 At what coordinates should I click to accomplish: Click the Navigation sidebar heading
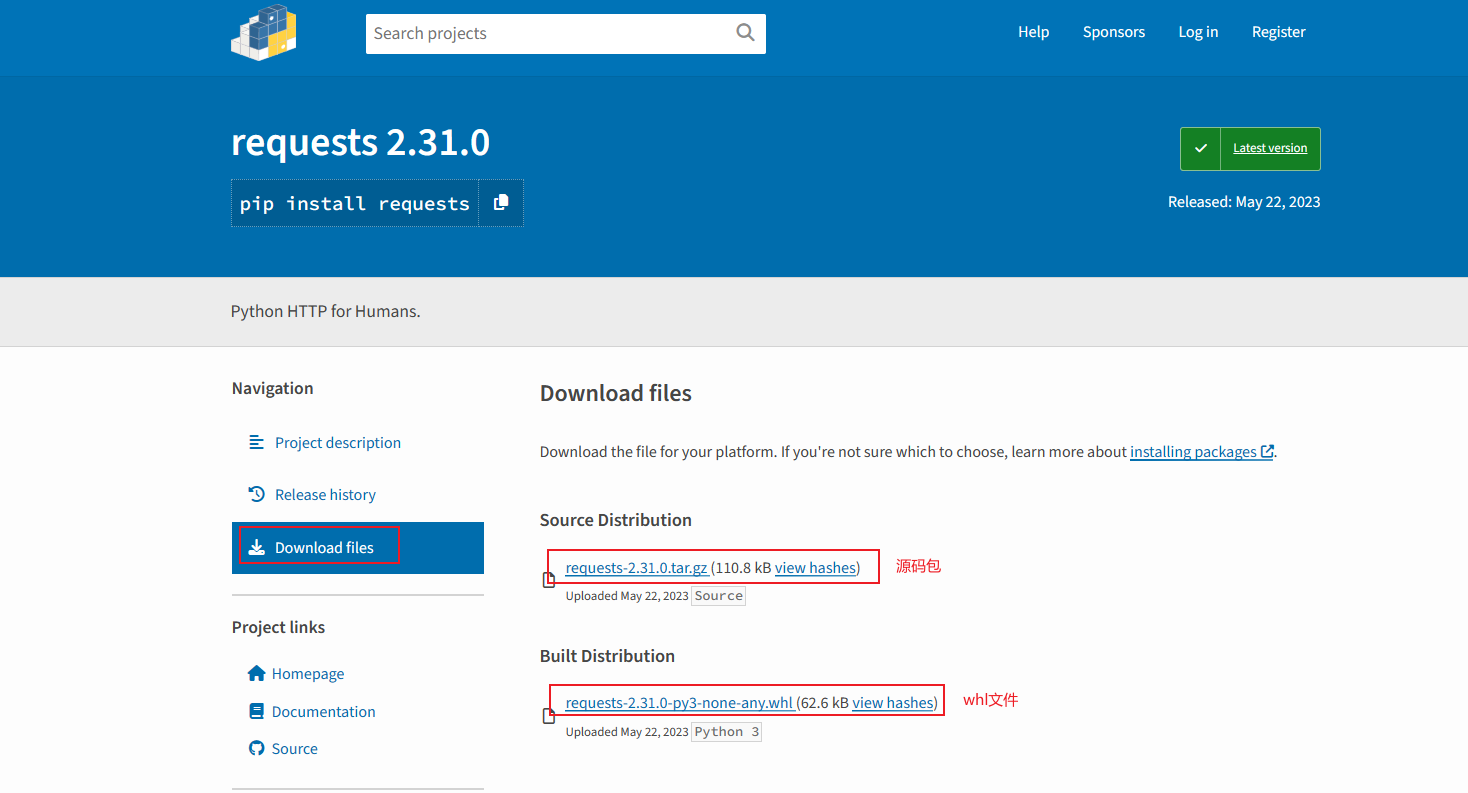tap(273, 388)
